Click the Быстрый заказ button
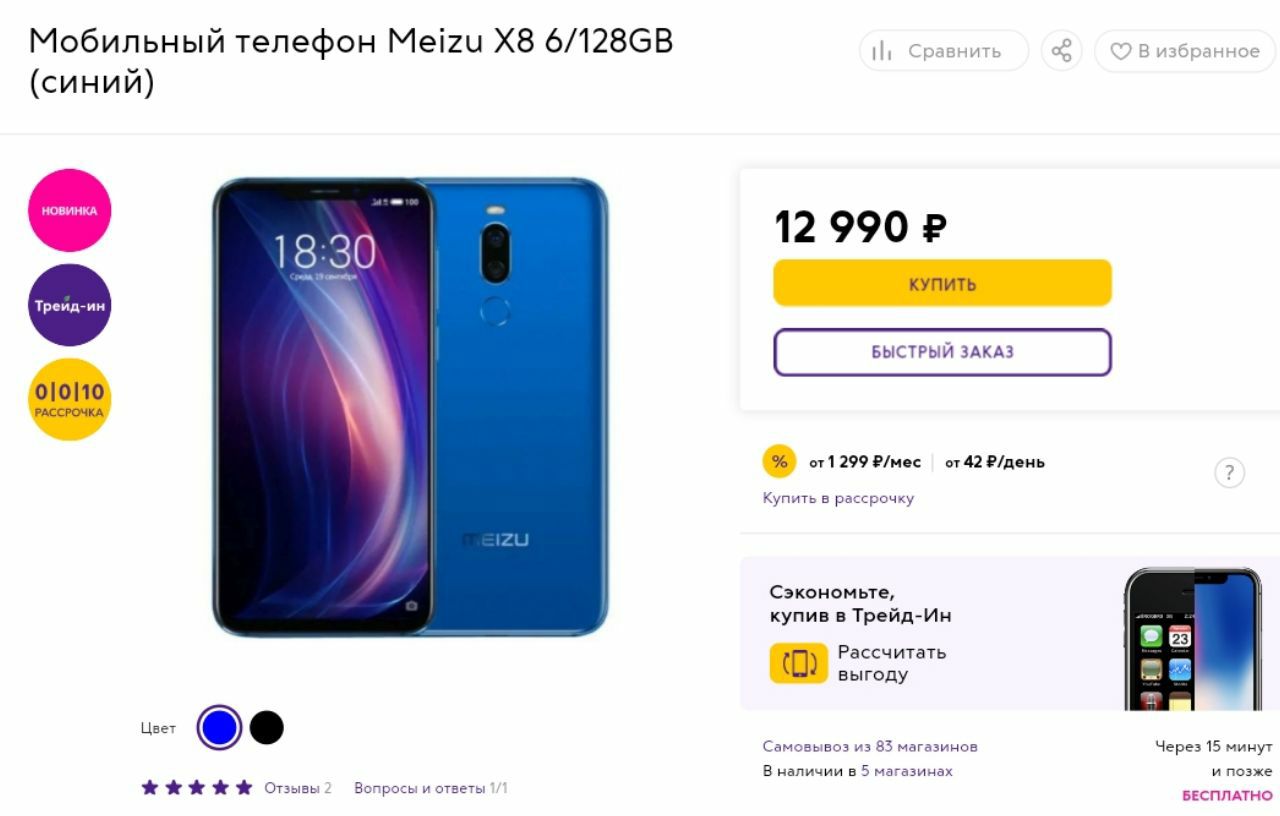 tap(942, 352)
